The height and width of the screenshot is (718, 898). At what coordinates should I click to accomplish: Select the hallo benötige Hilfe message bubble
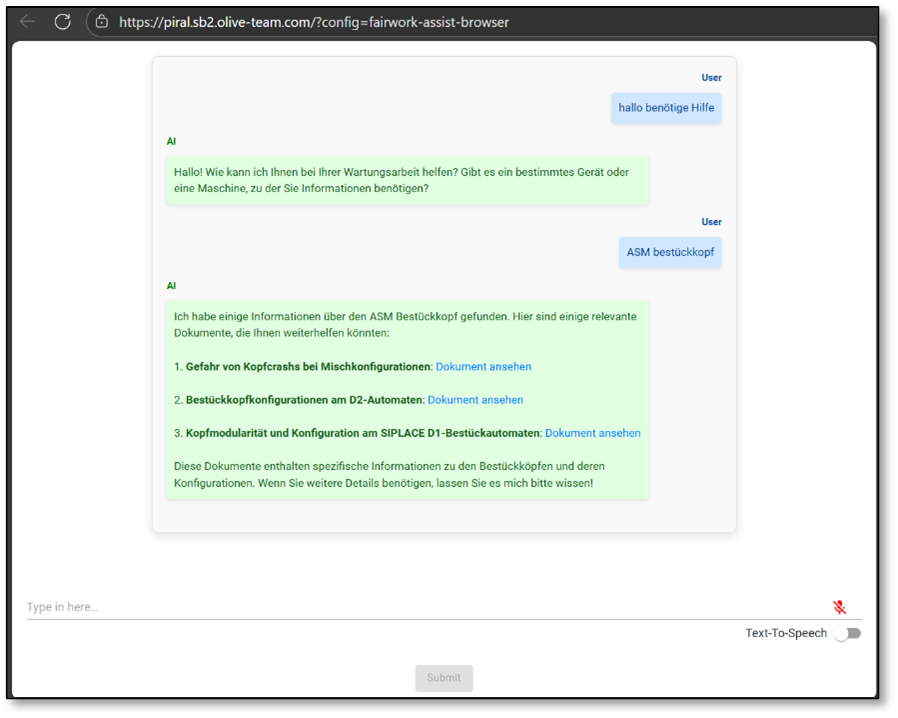click(x=666, y=108)
